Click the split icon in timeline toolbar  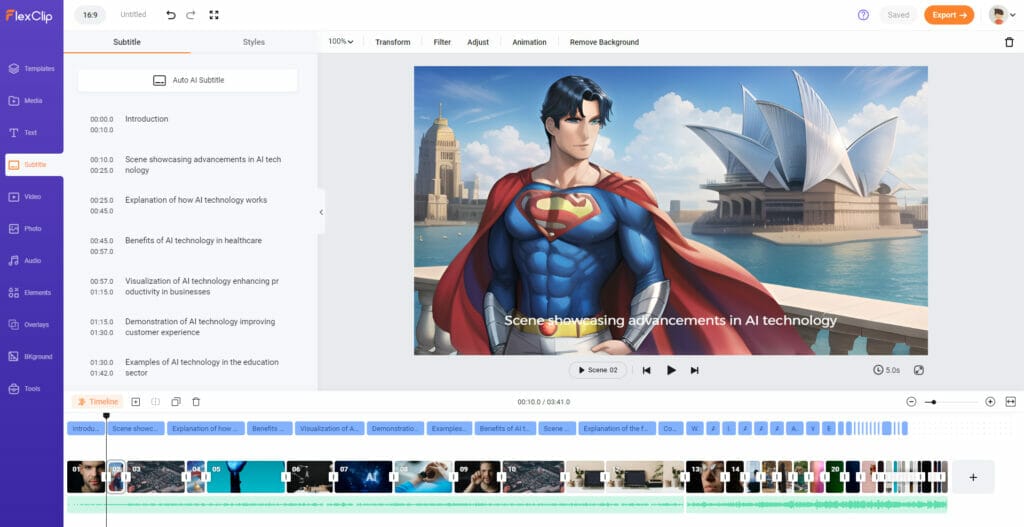coord(155,402)
